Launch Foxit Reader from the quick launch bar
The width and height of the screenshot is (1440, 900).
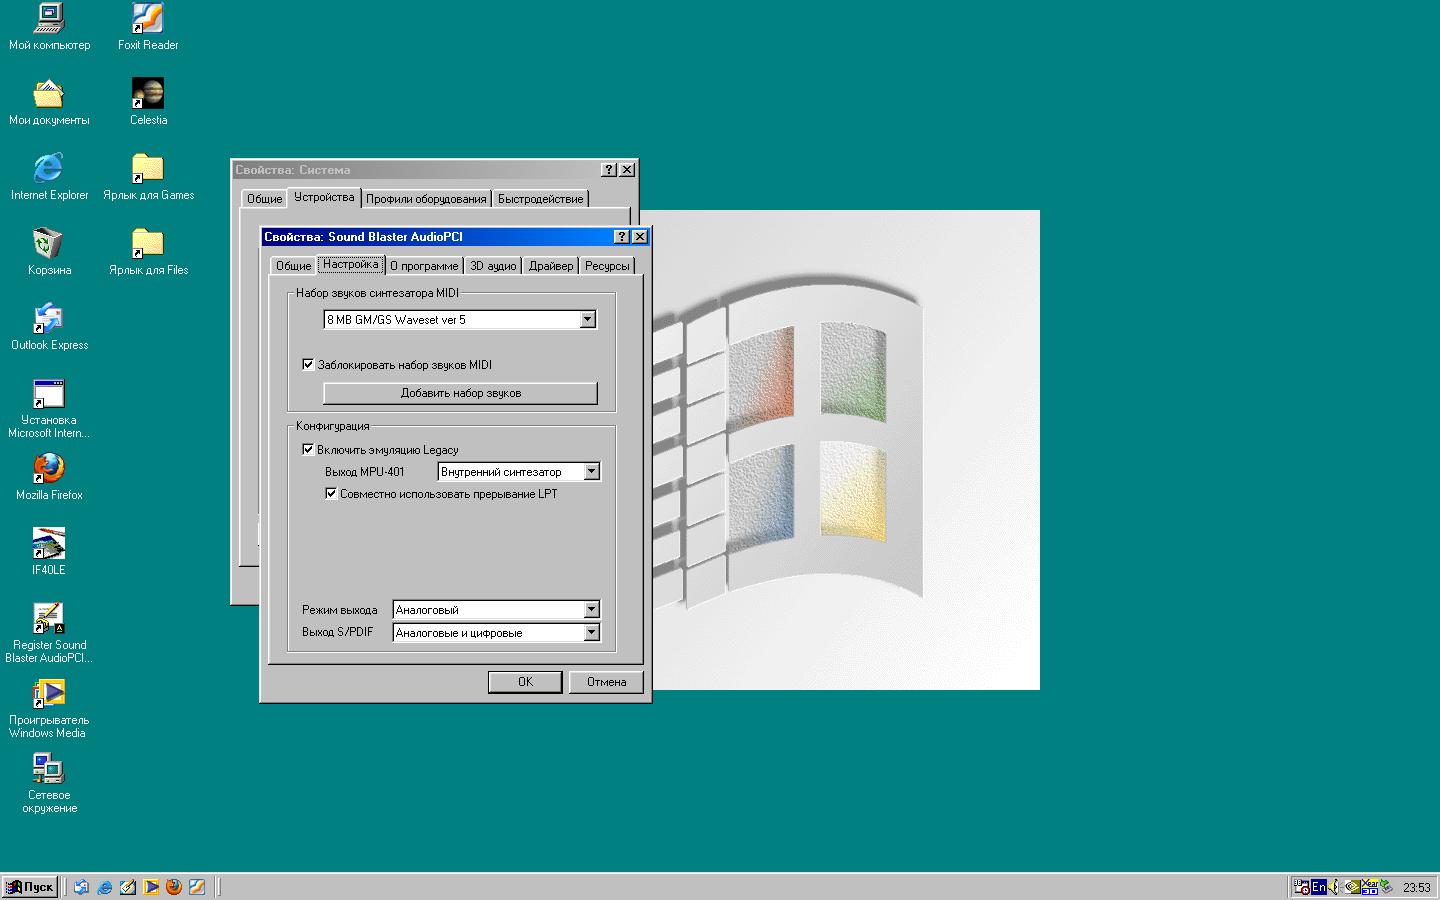(197, 887)
